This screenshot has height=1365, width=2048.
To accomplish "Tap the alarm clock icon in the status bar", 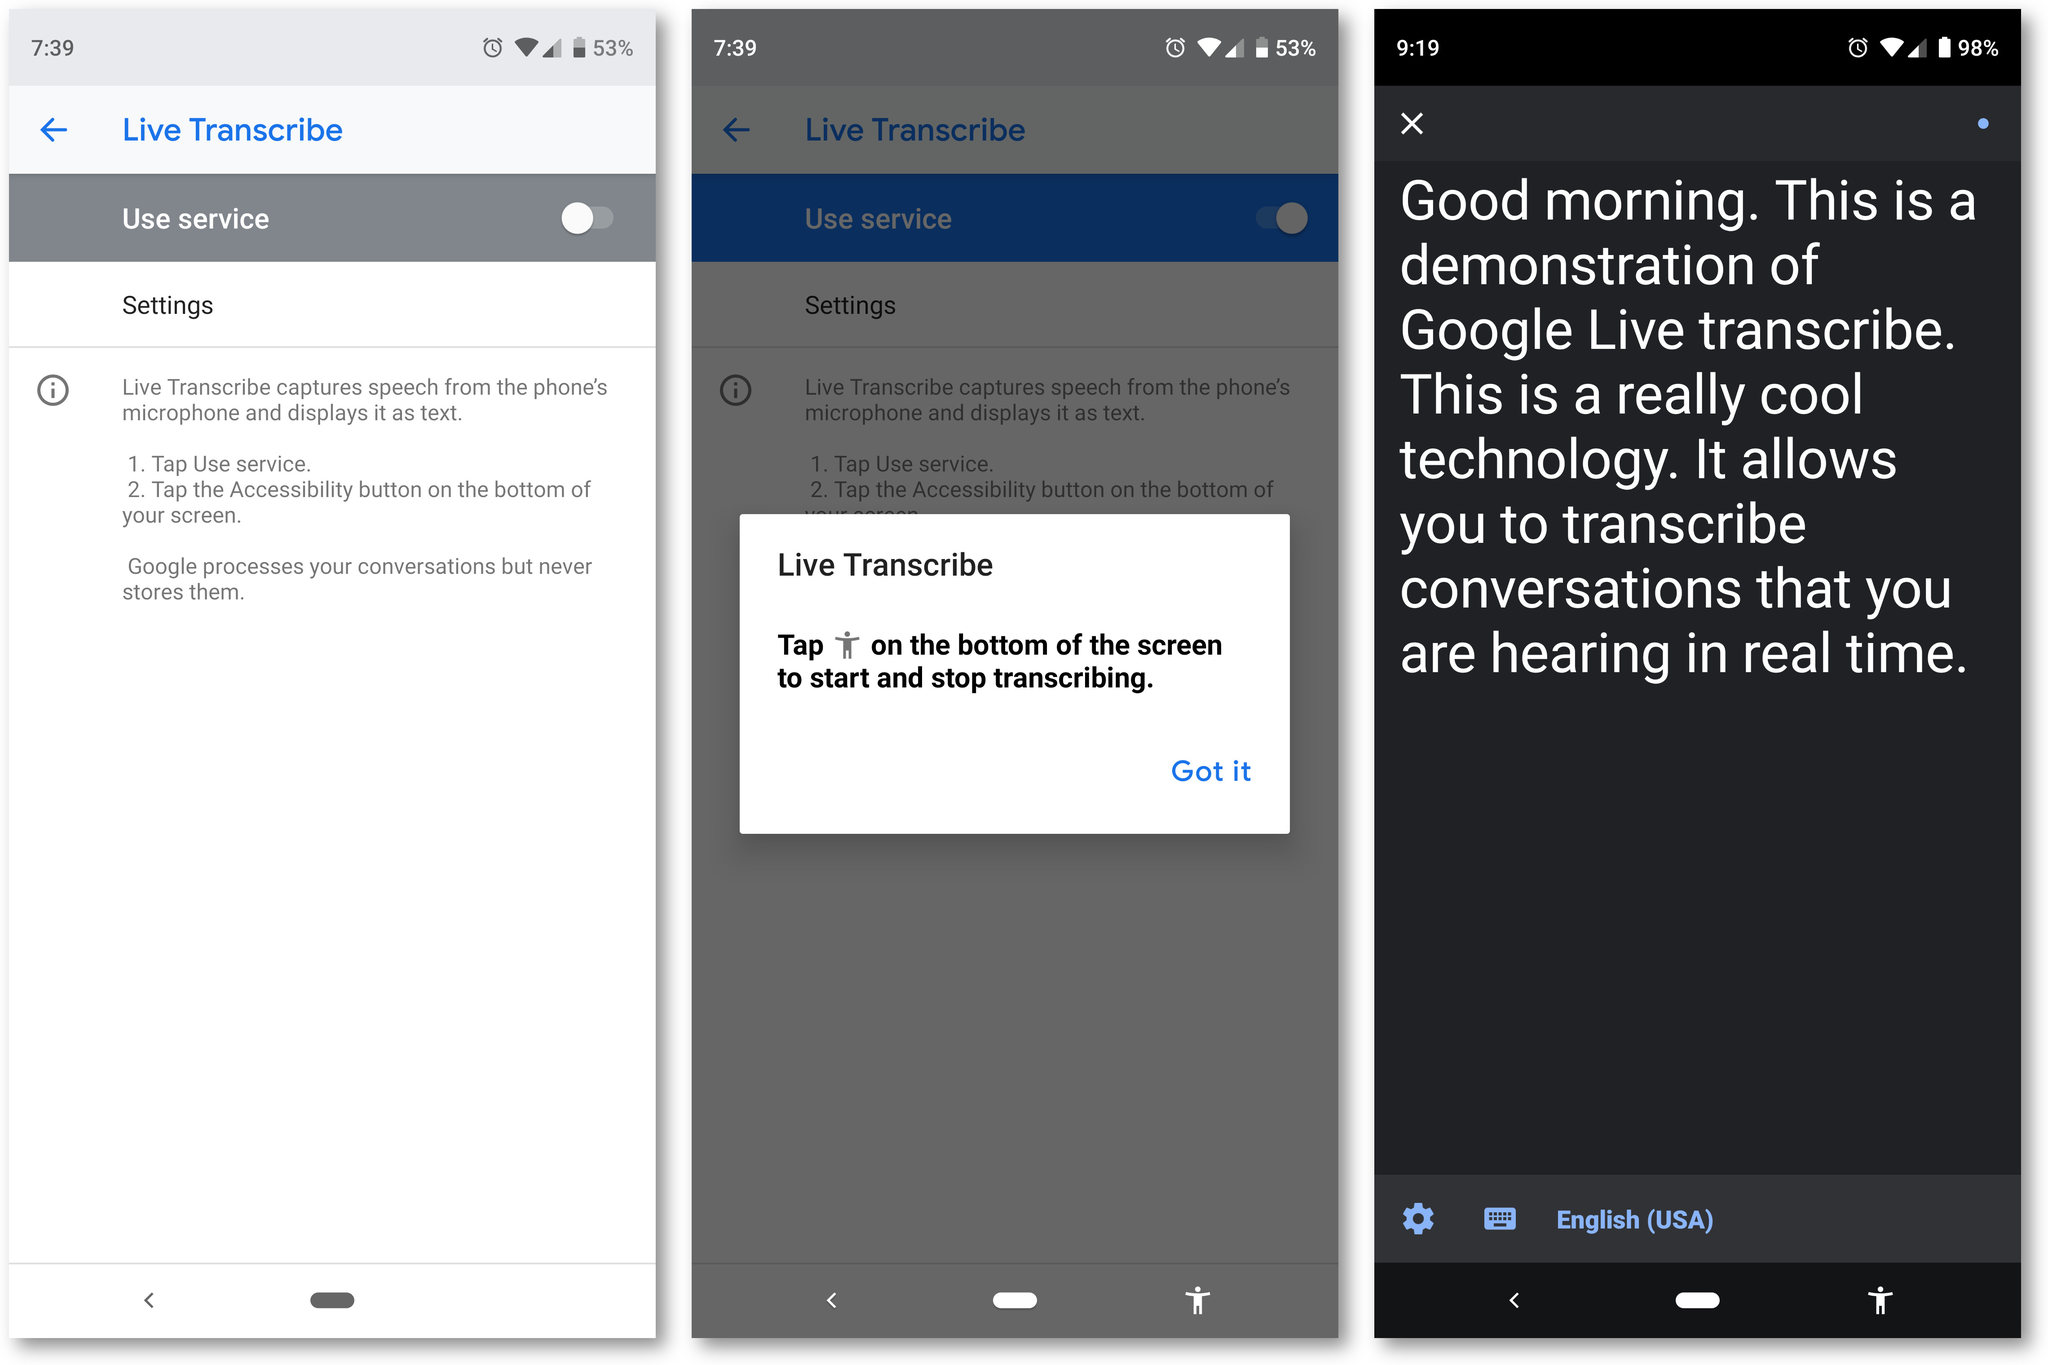I will 492,47.
